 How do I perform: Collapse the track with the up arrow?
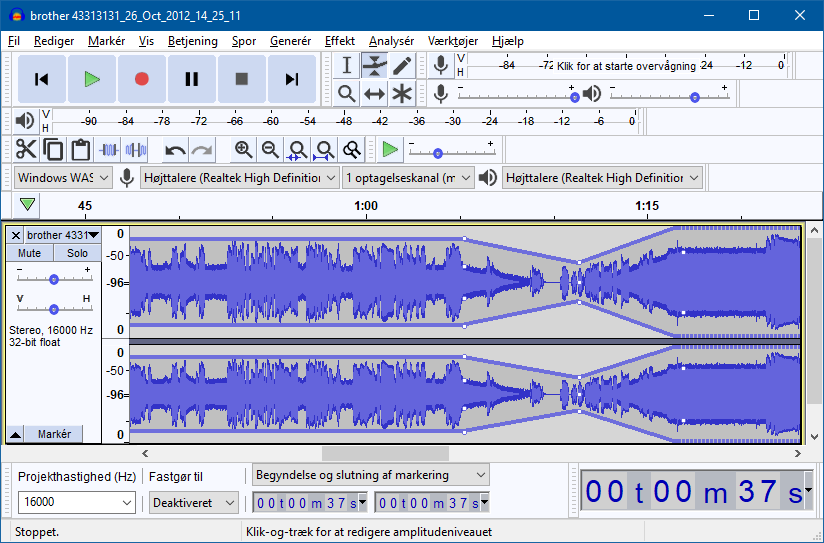point(16,434)
